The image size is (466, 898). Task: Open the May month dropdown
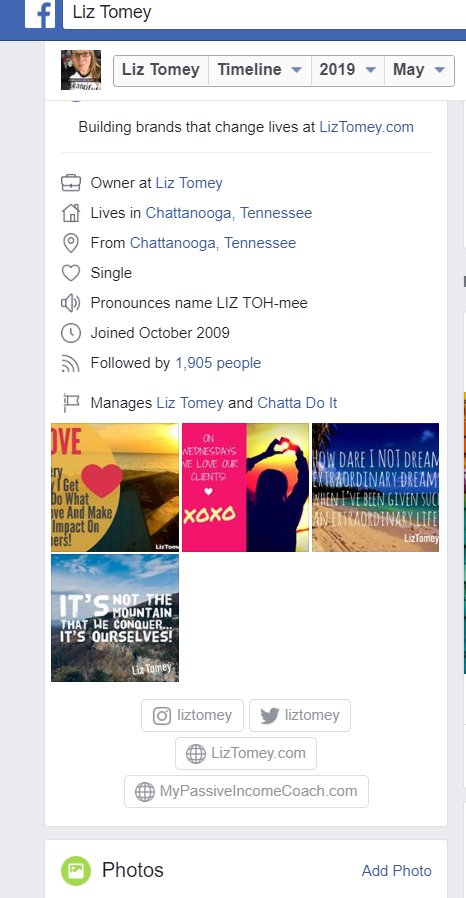coord(419,70)
